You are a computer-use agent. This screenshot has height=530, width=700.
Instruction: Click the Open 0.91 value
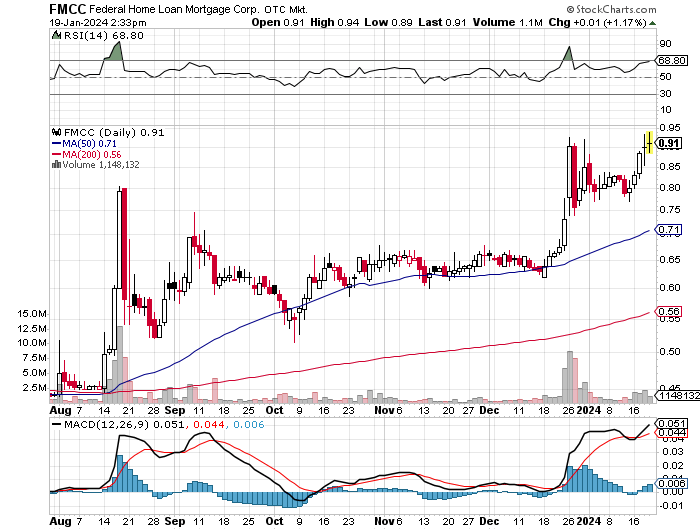pos(278,22)
